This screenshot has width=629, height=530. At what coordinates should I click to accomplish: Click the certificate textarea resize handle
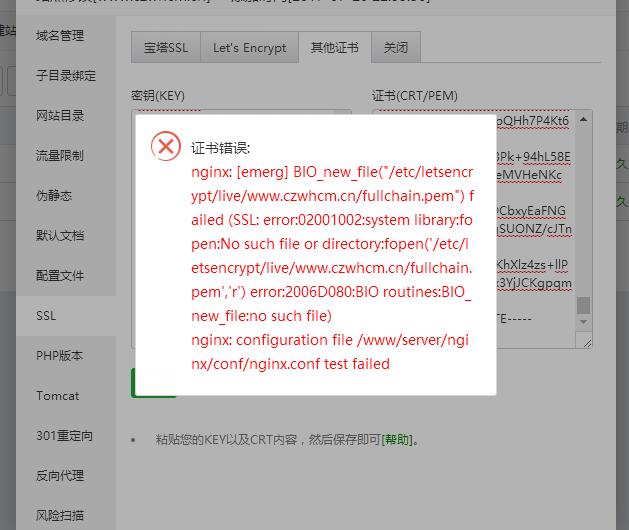pyautogui.click(x=587, y=342)
